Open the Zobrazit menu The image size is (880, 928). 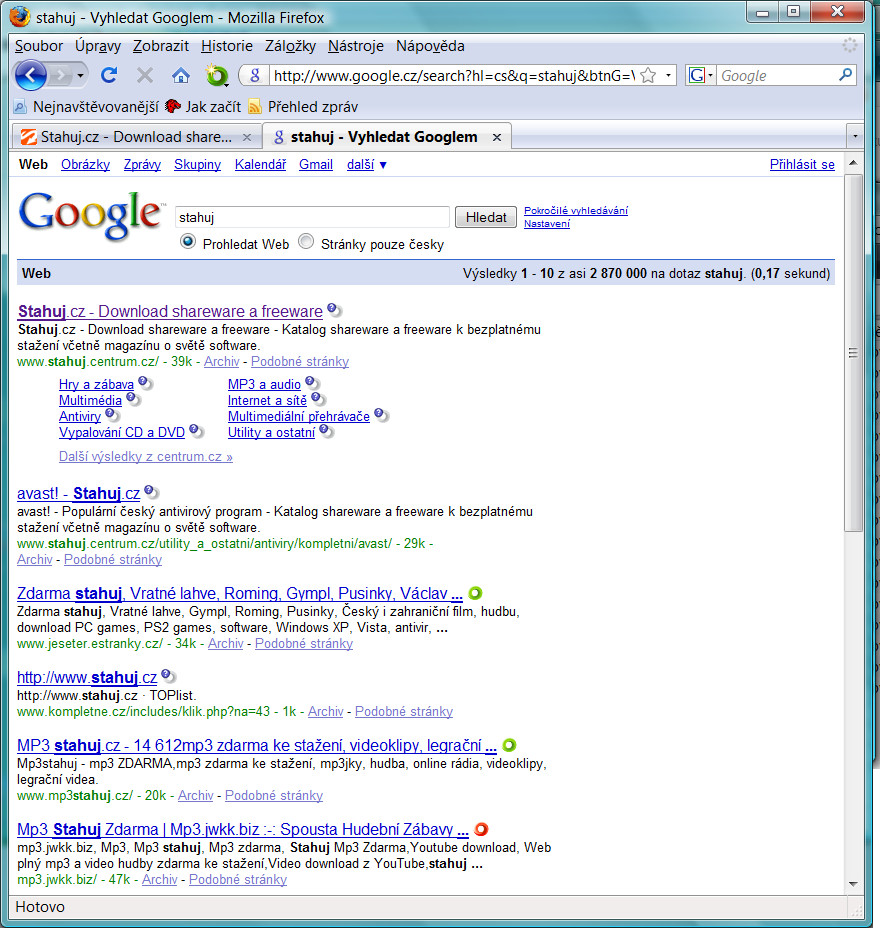(160, 46)
